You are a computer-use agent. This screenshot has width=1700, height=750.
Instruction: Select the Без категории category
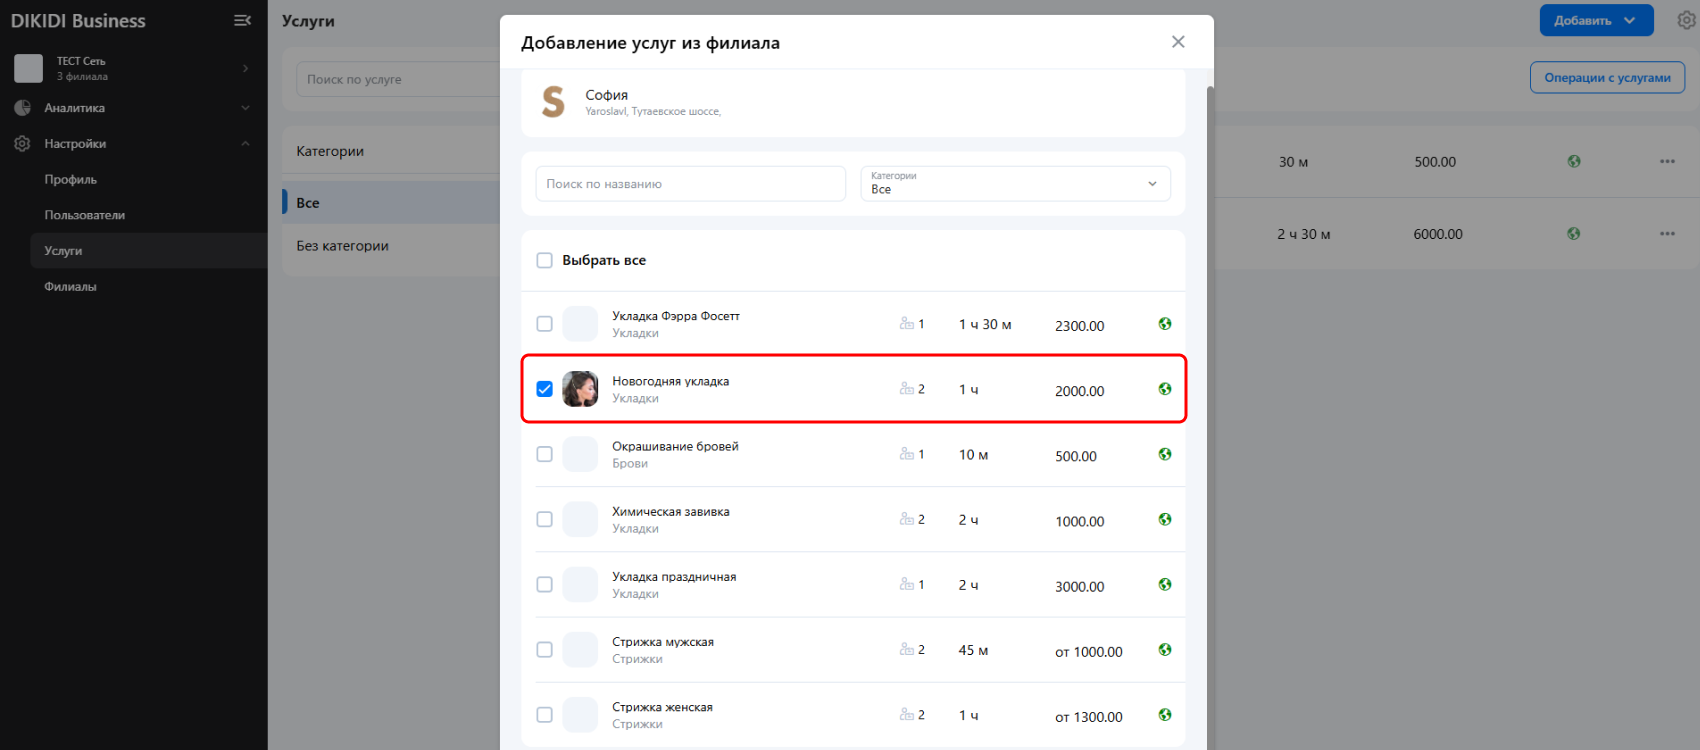[x=343, y=246]
